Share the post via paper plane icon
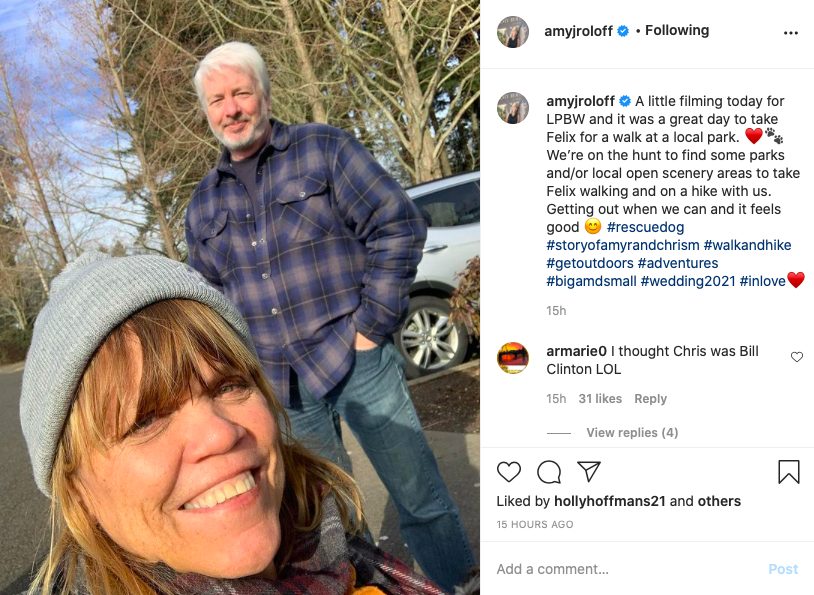Image resolution: width=814 pixels, height=595 pixels. pos(589,472)
